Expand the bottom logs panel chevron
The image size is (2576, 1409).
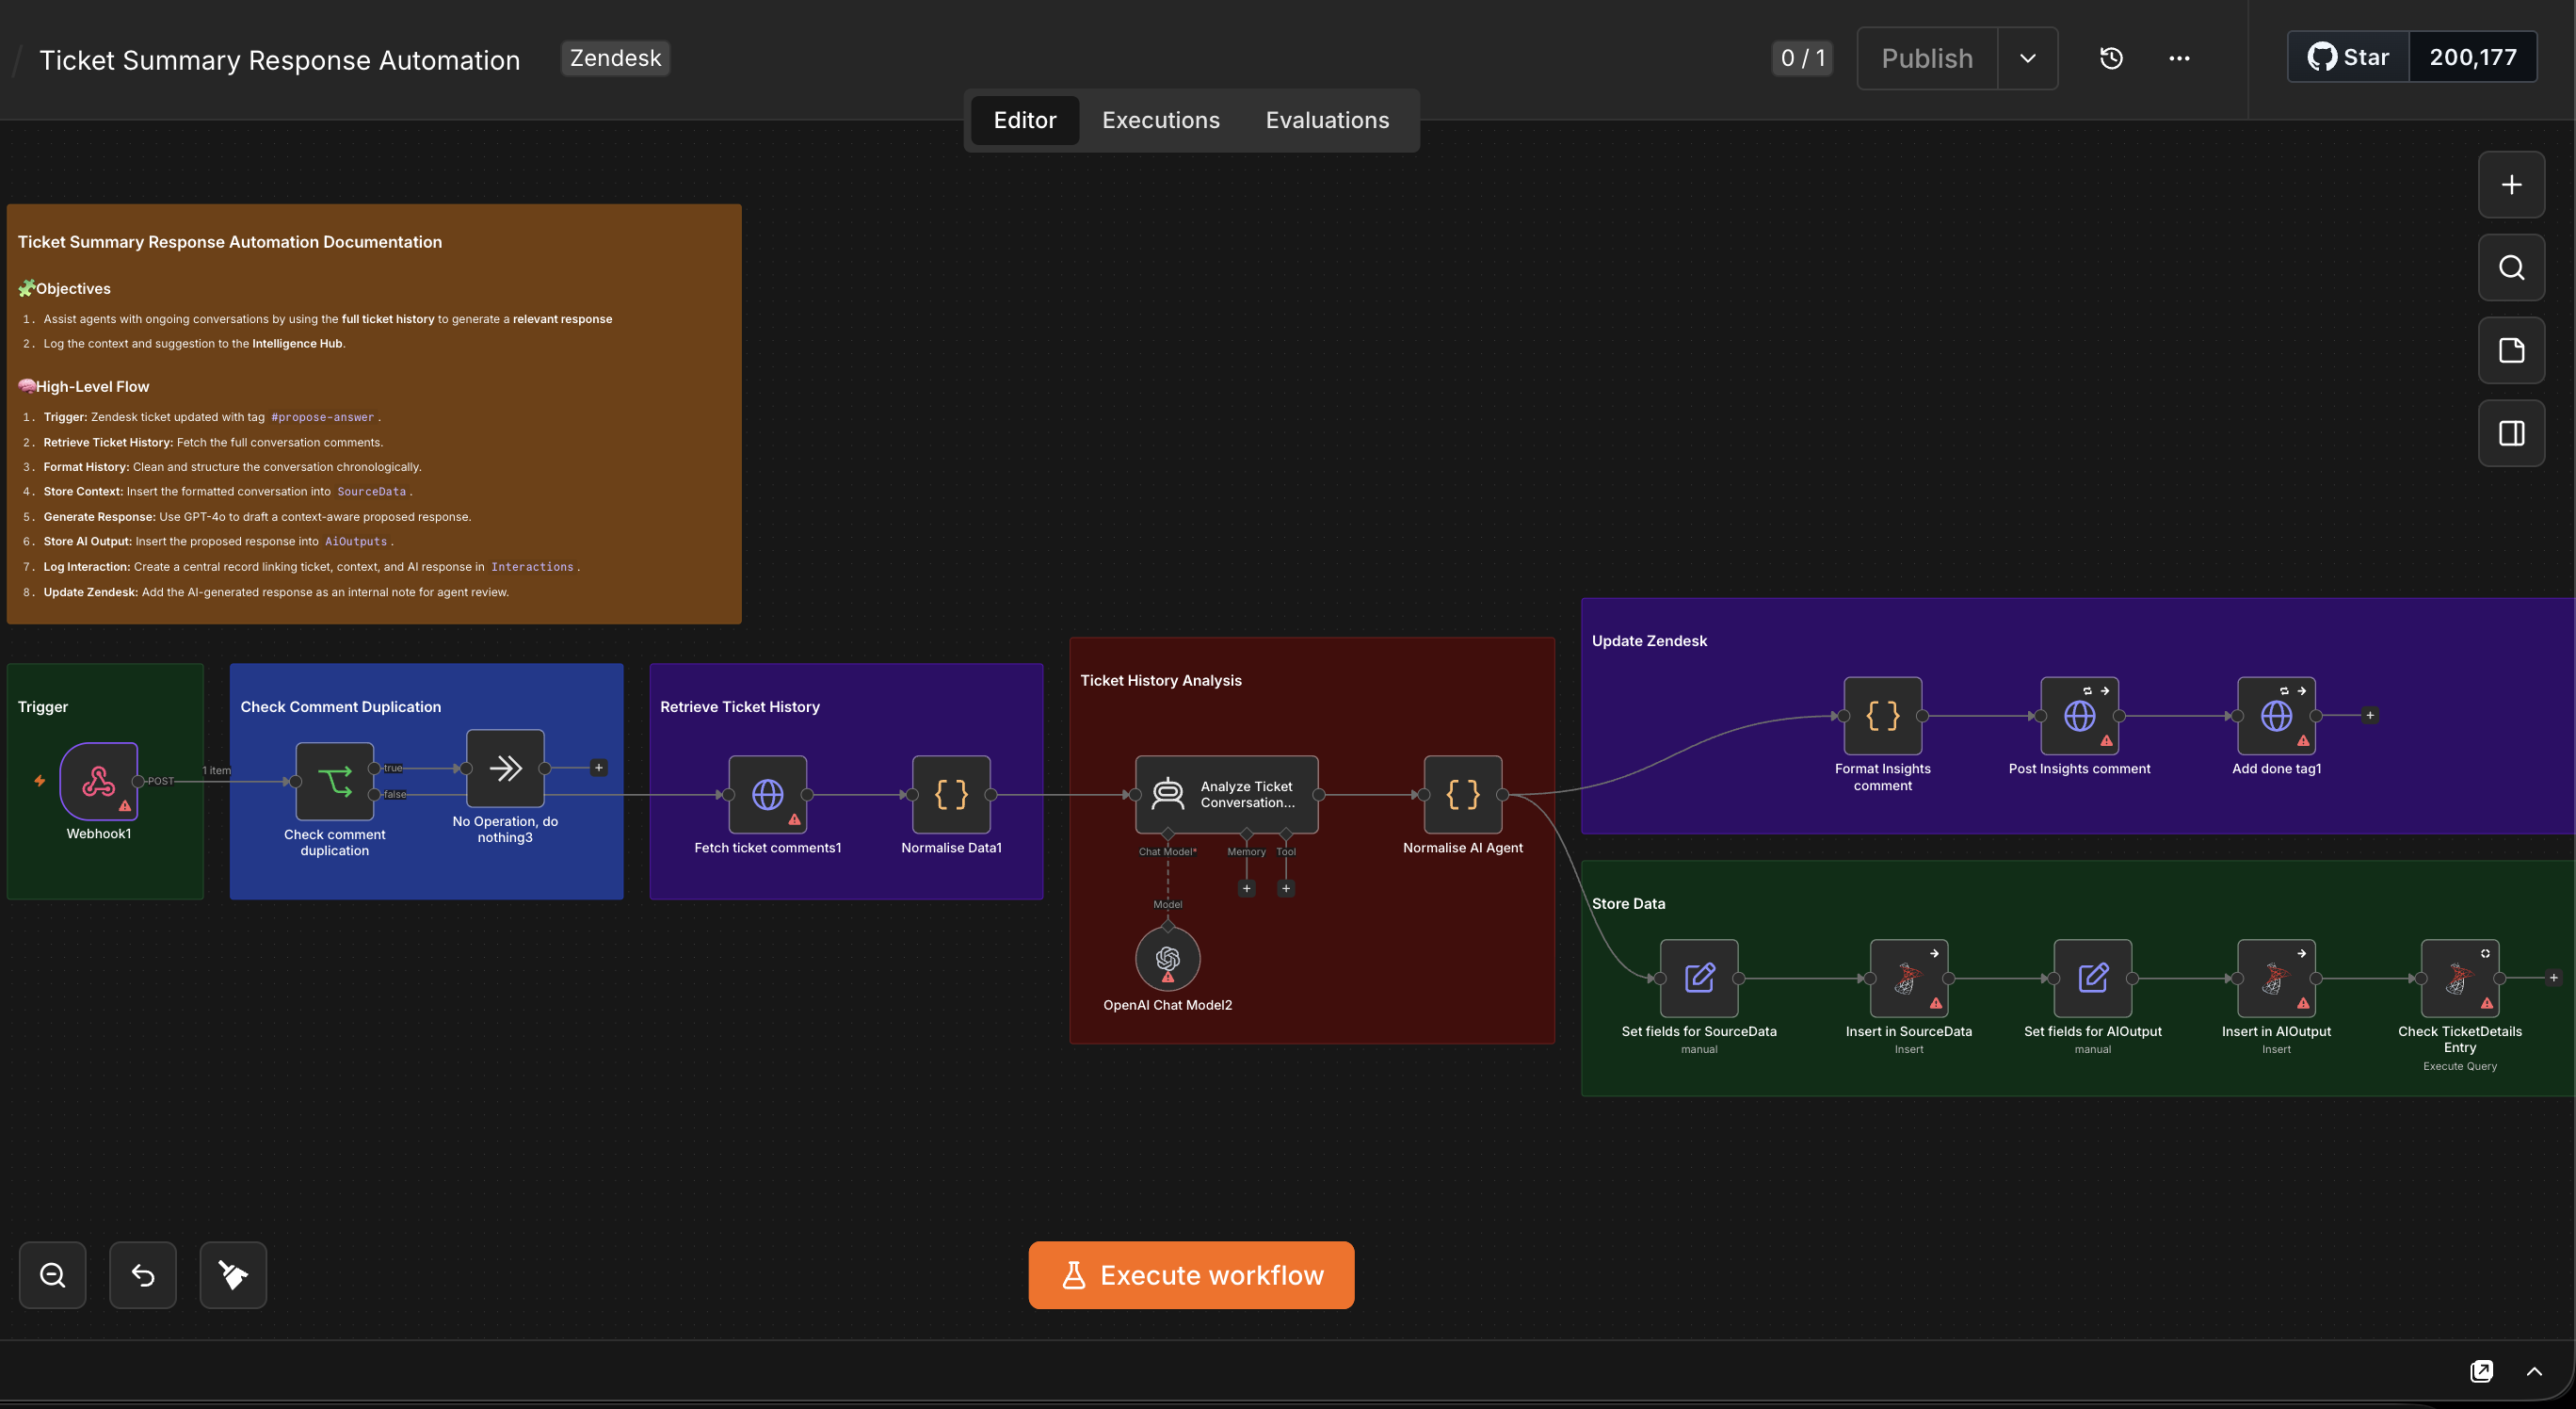click(x=2534, y=1371)
